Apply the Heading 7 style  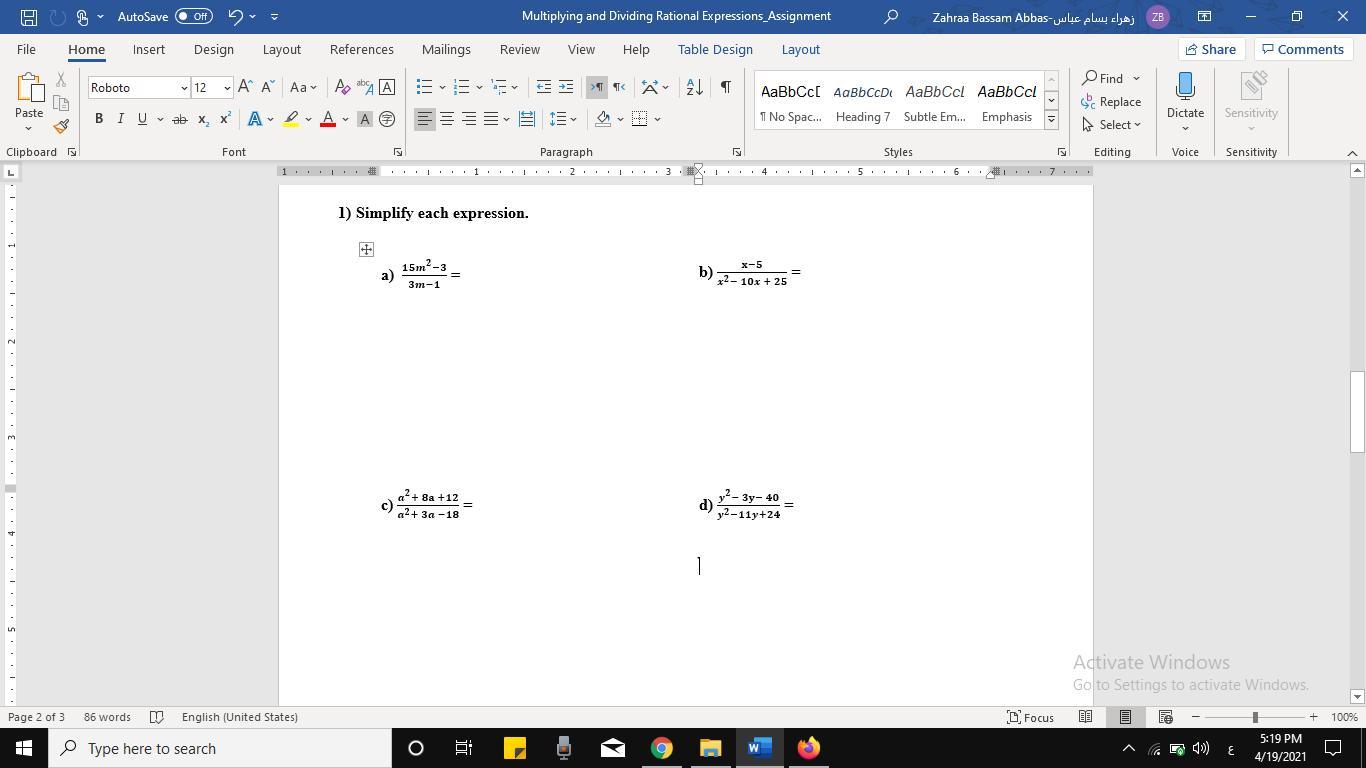coord(863,101)
